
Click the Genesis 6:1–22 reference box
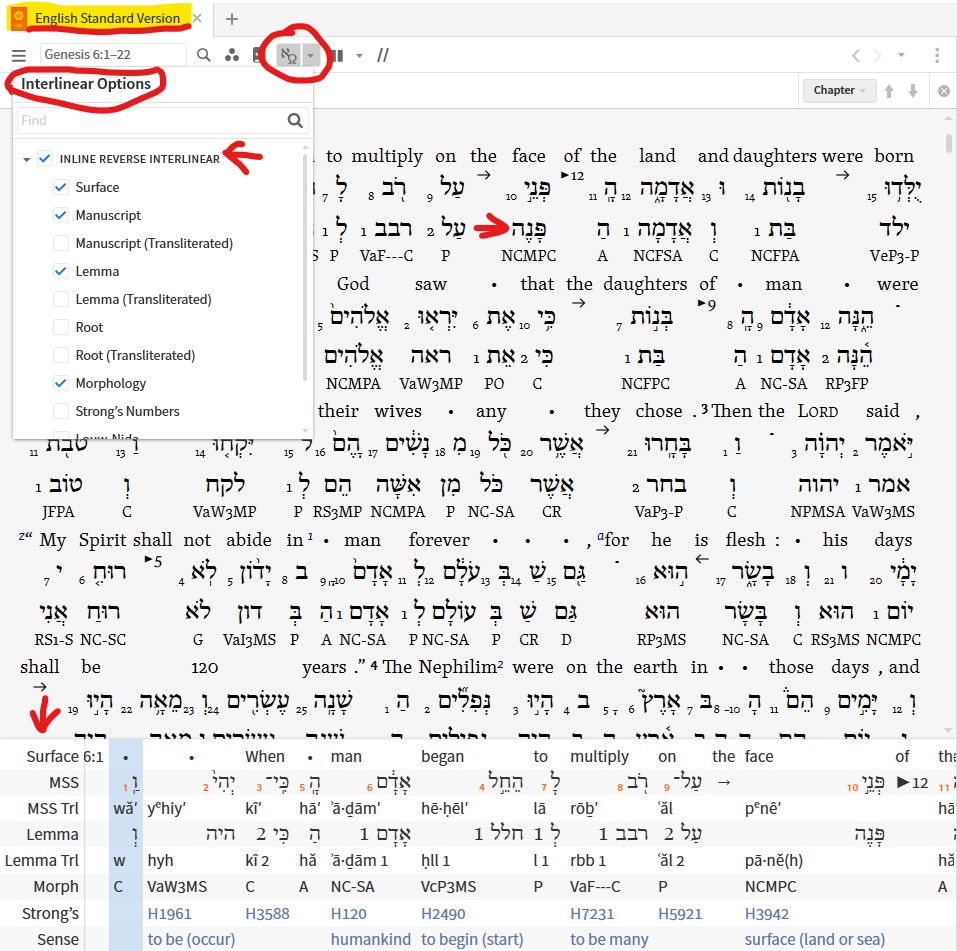click(113, 54)
